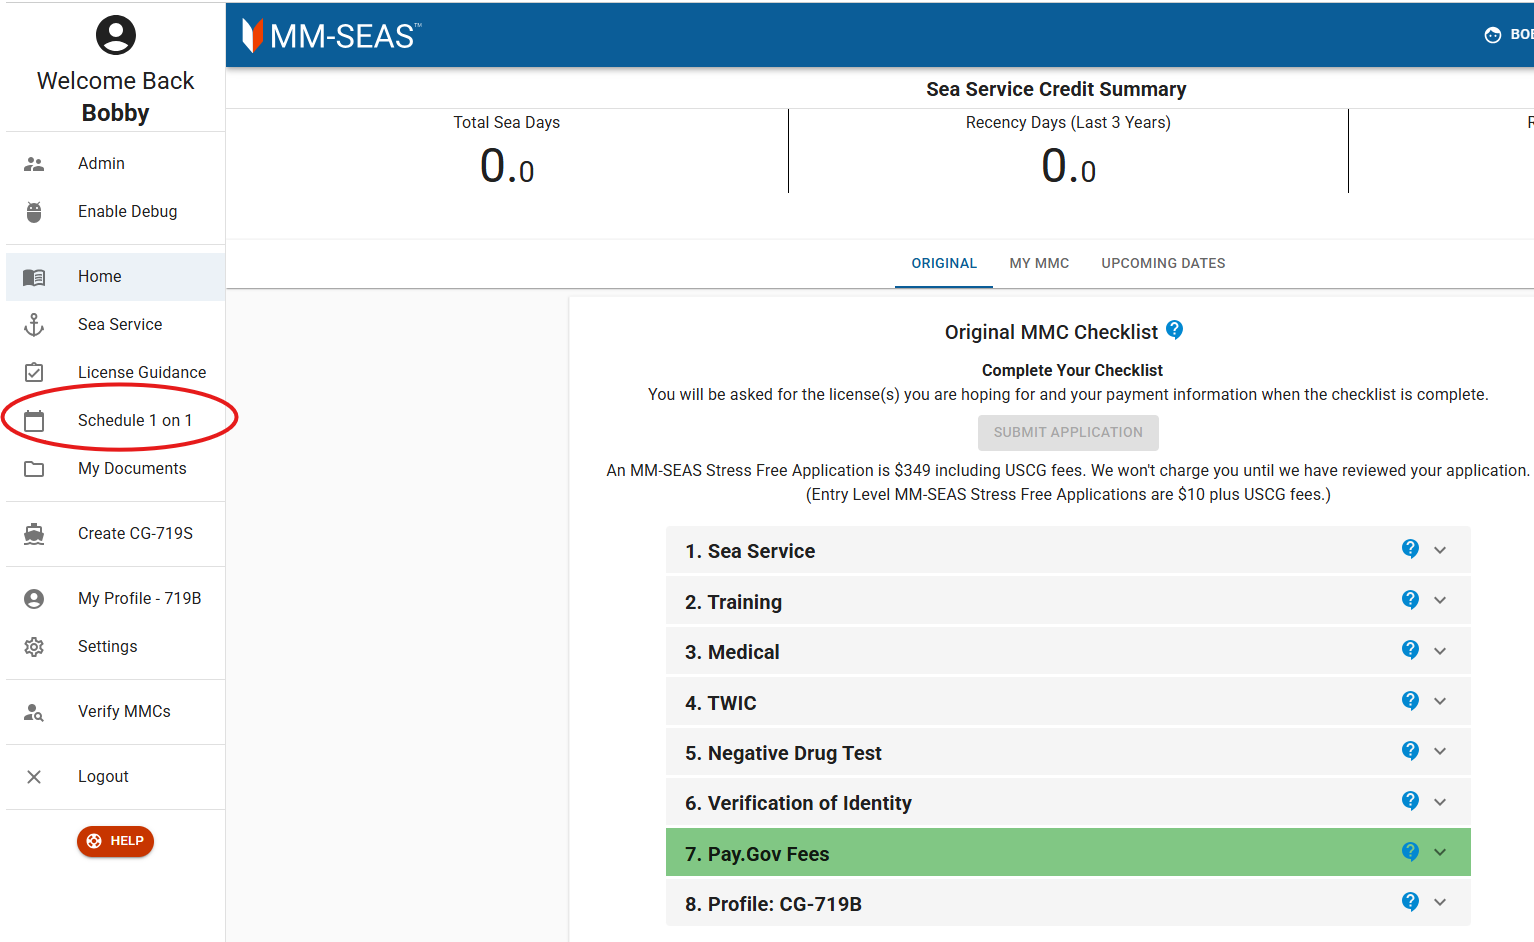The image size is (1534, 942).
Task: Click help icon on Verification of Identity row
Action: click(1410, 801)
